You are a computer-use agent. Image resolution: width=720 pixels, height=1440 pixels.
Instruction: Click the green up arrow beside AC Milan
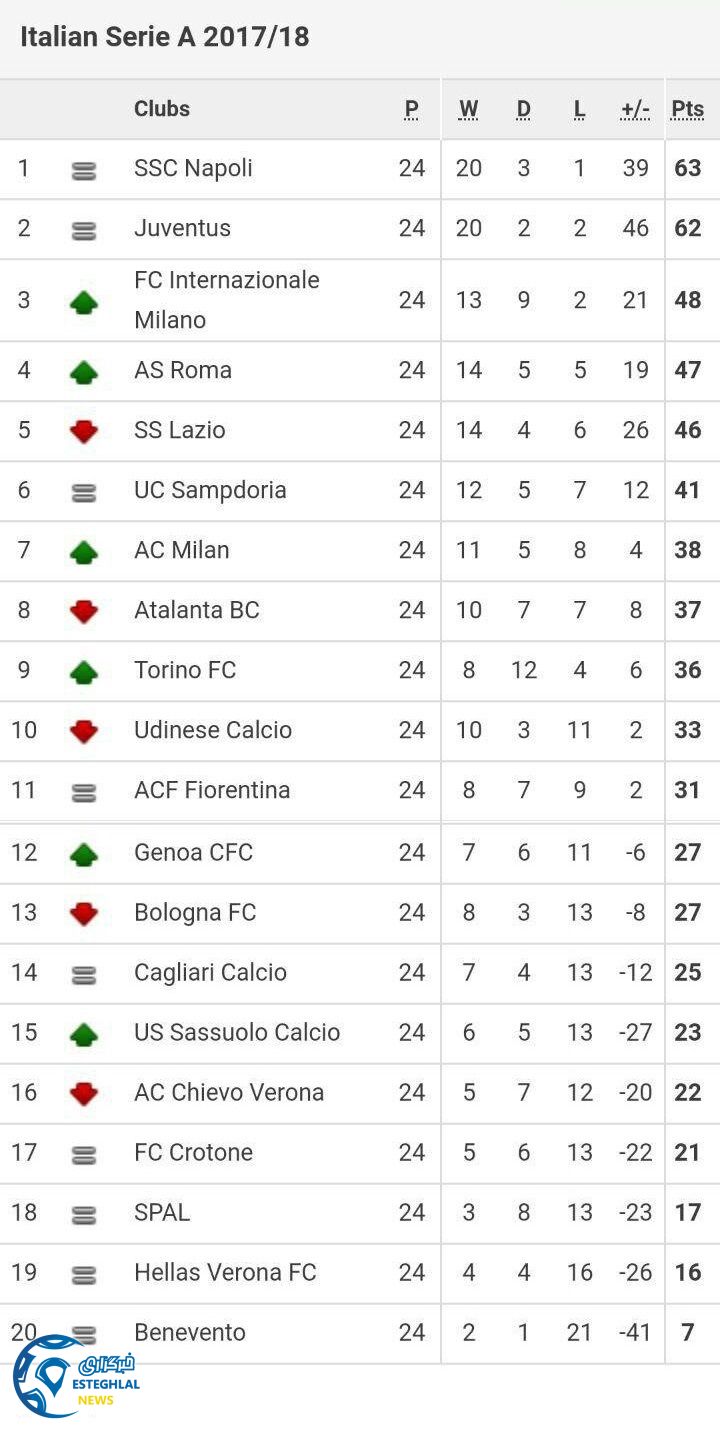tap(84, 552)
